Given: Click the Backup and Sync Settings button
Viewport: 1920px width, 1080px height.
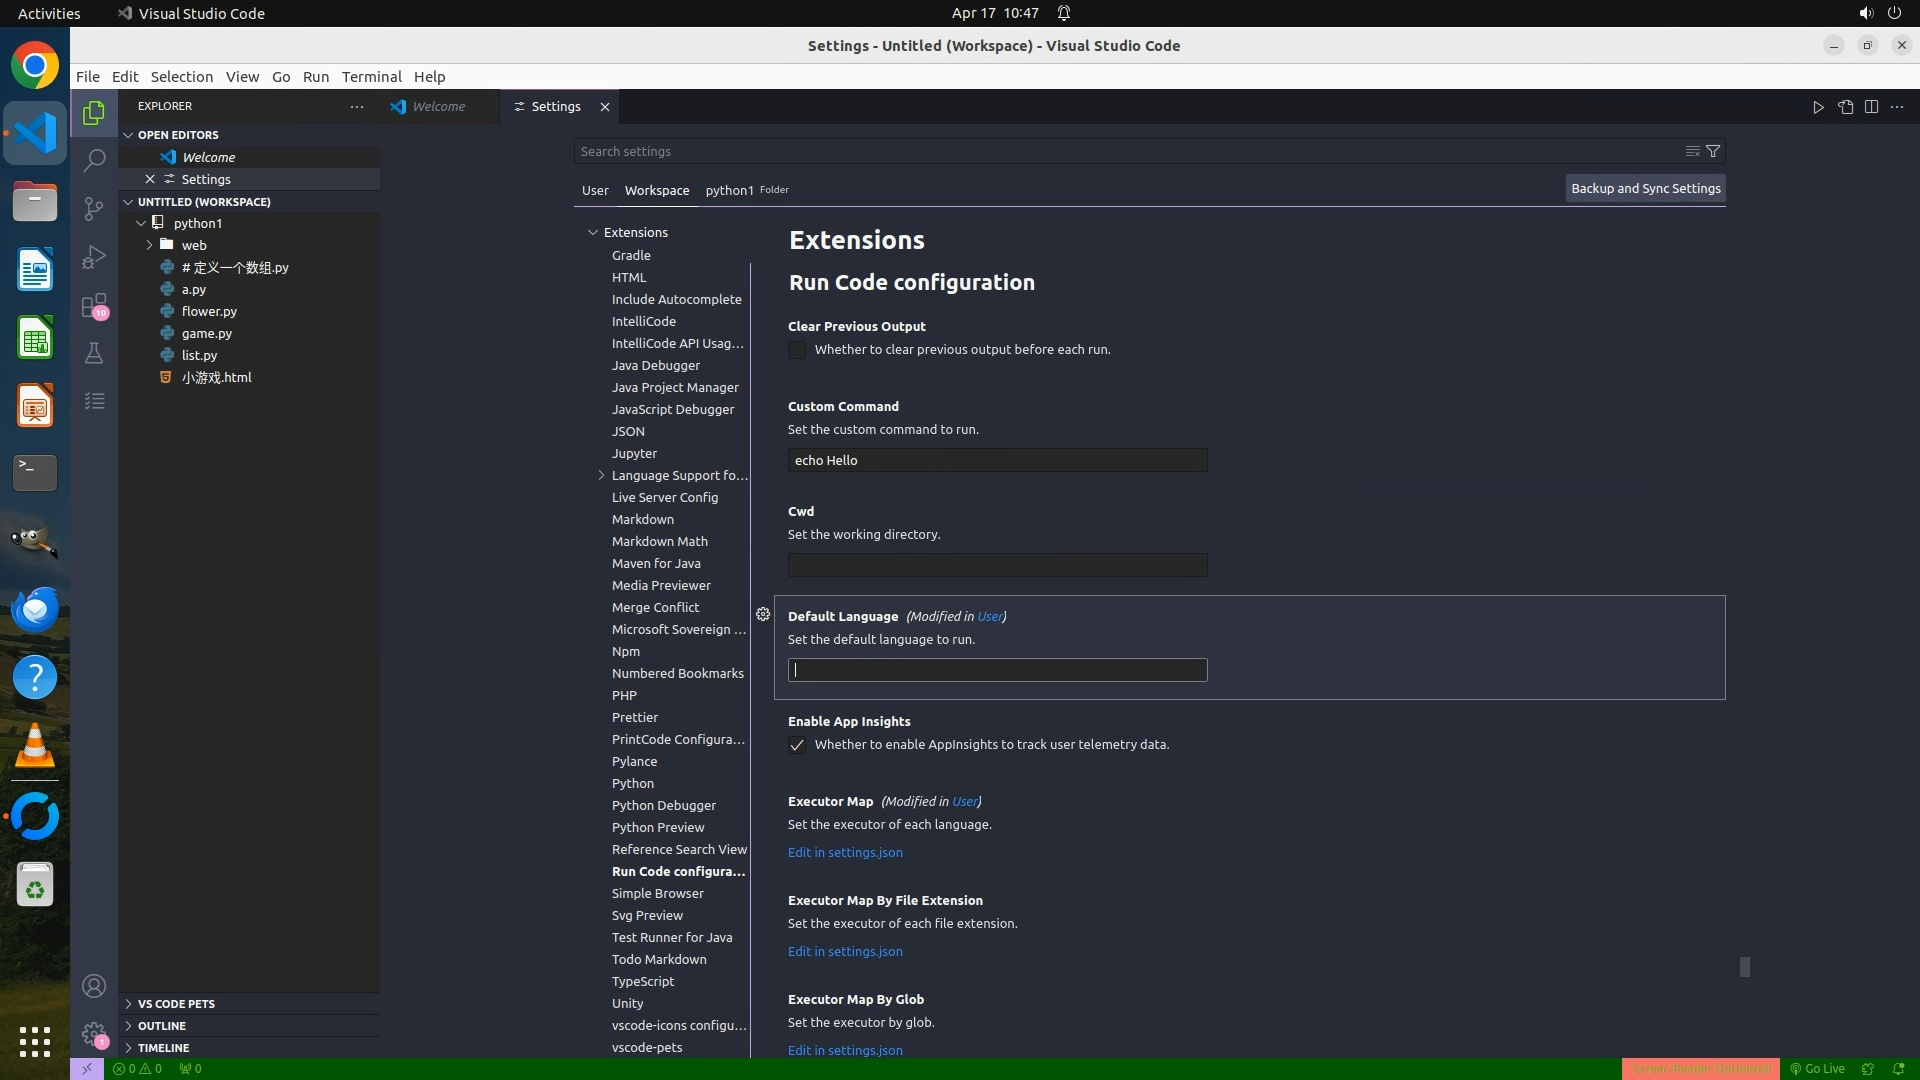Looking at the screenshot, I should [1645, 188].
